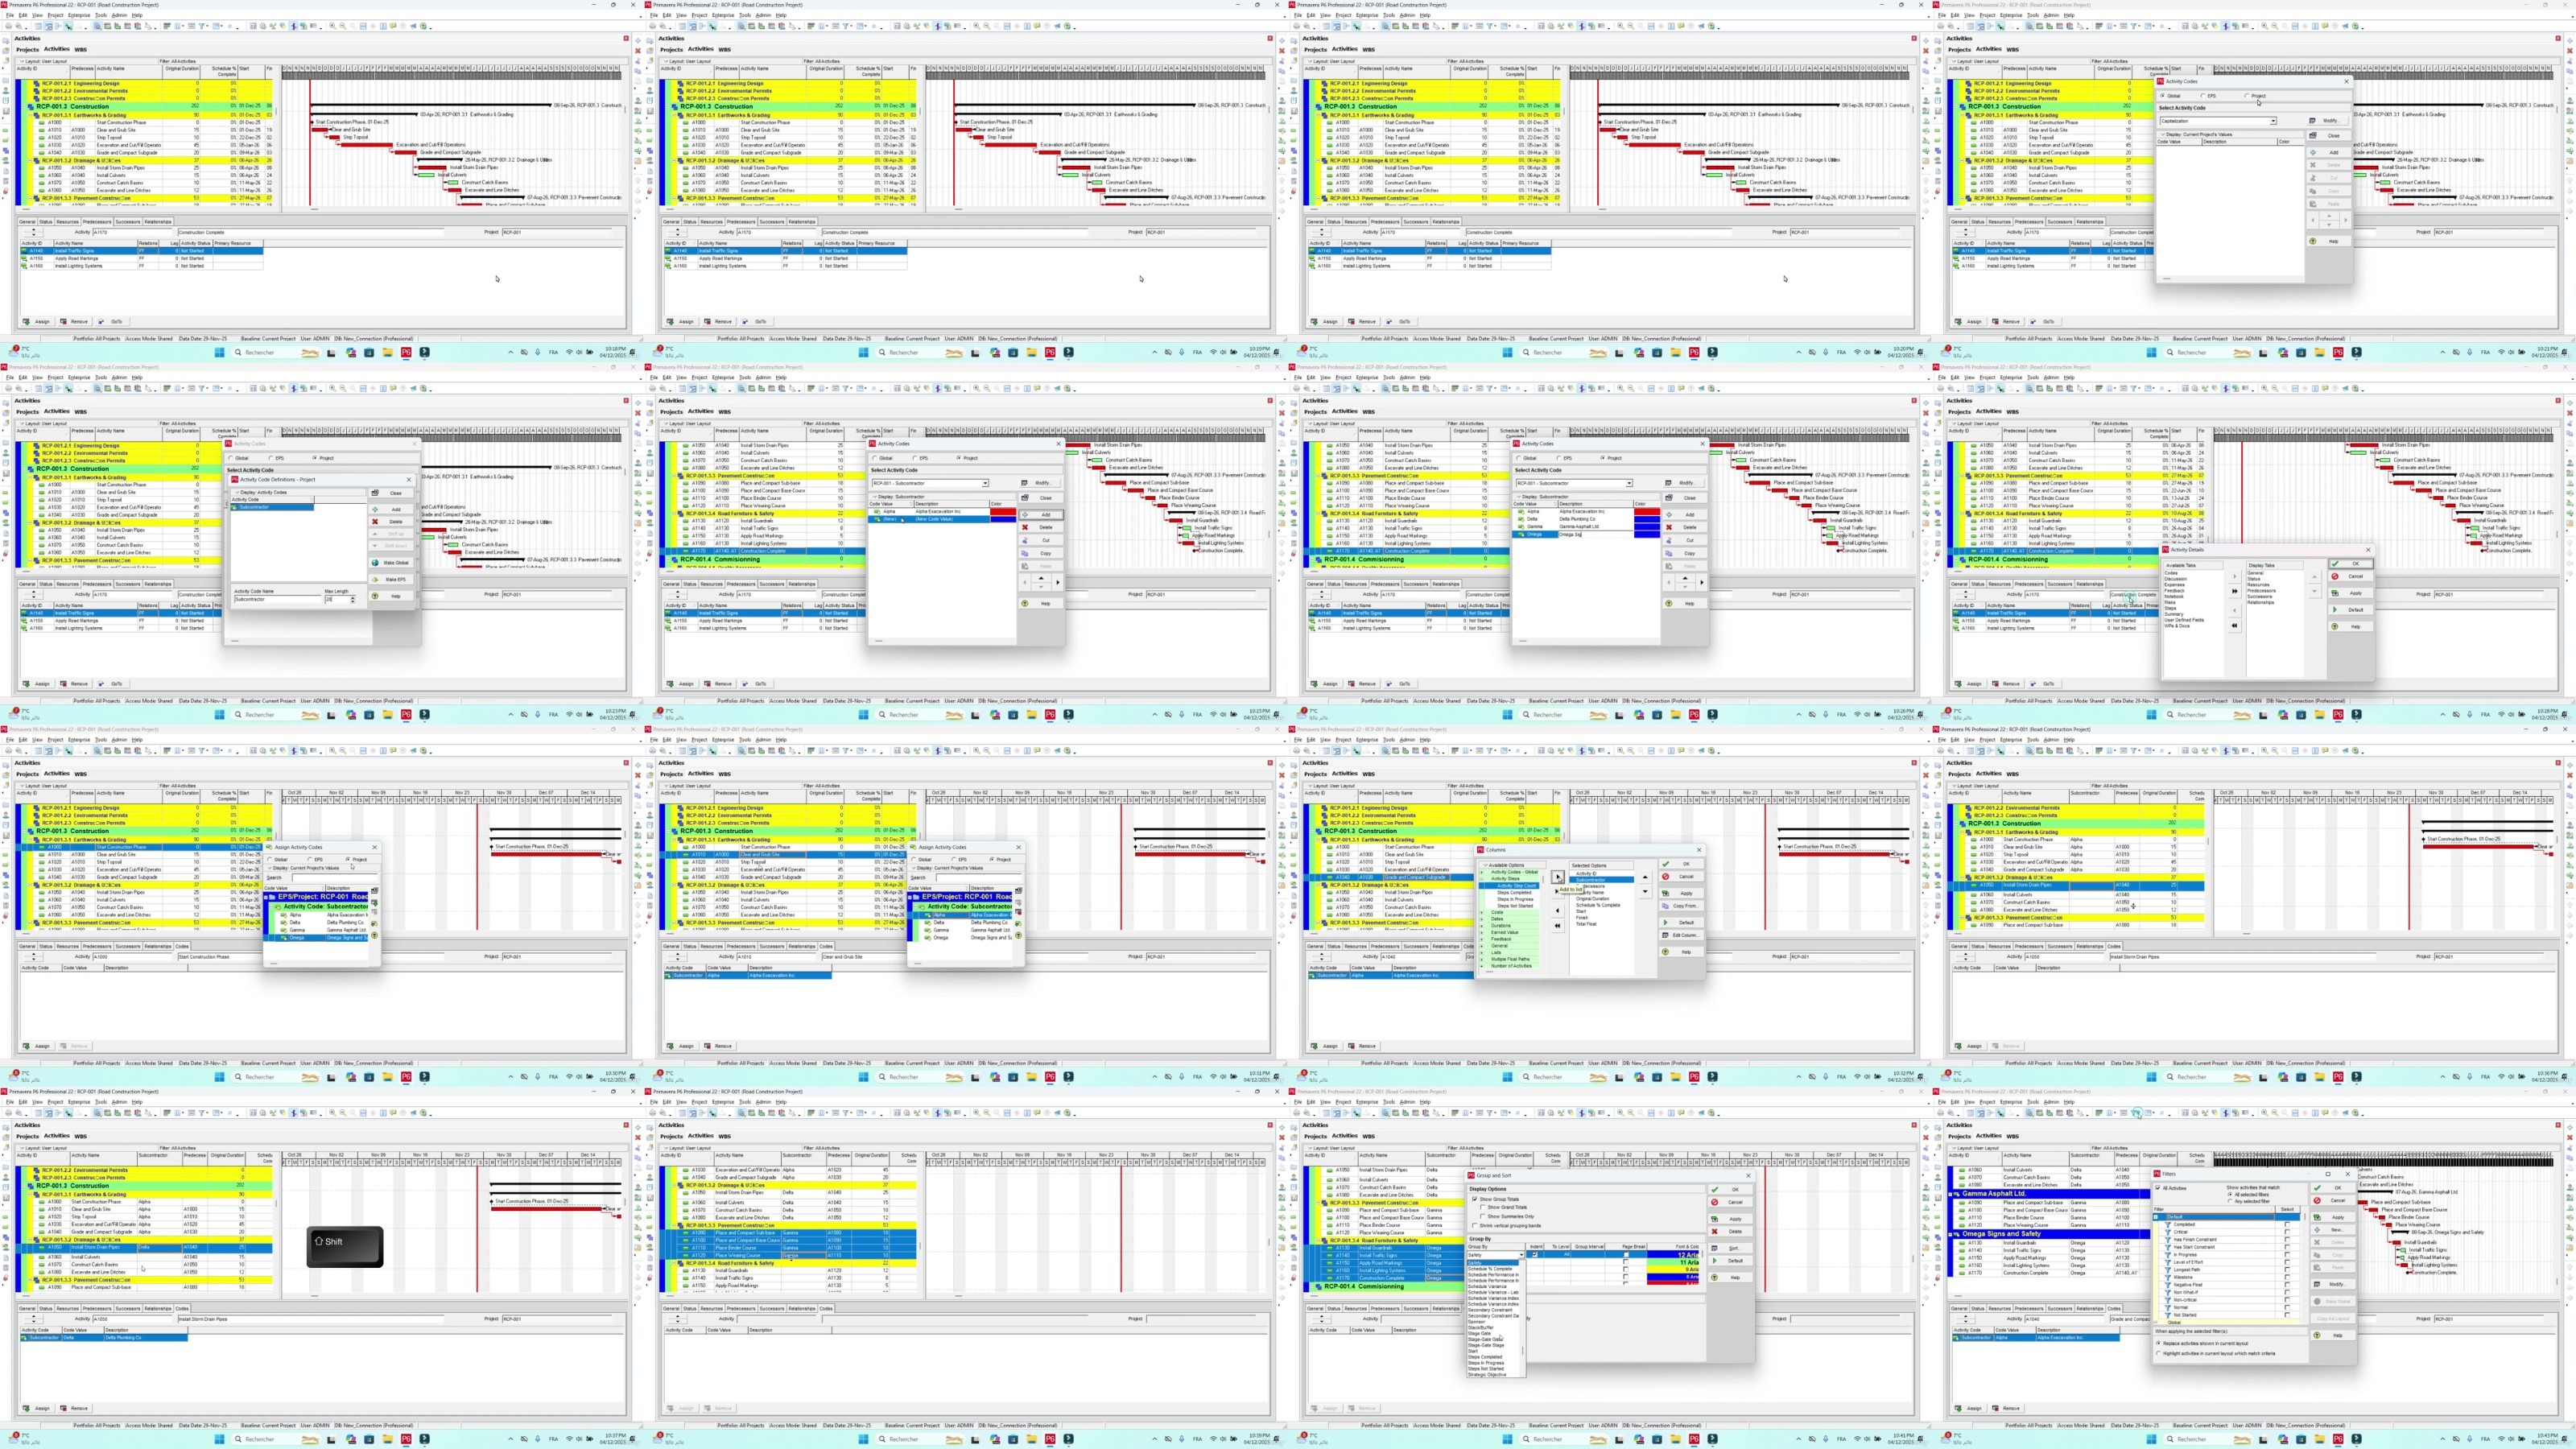This screenshot has height=1449, width=2576.
Task: Click green 11 Arial Font & Color cell in Group and Sort
Action: (1673, 1263)
